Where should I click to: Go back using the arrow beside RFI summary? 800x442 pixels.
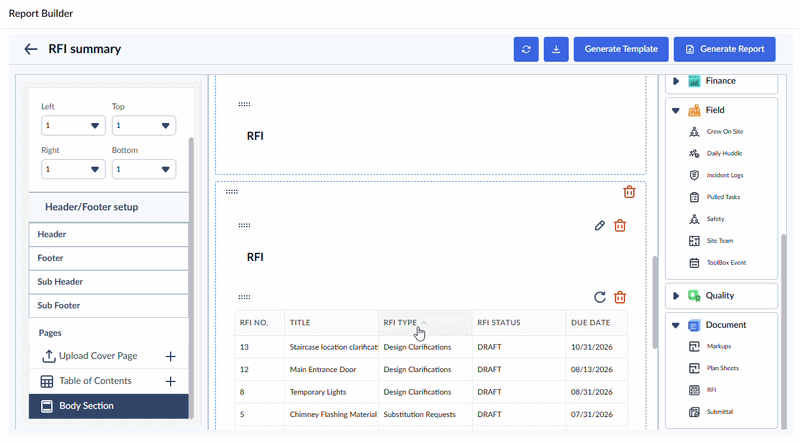tap(31, 49)
